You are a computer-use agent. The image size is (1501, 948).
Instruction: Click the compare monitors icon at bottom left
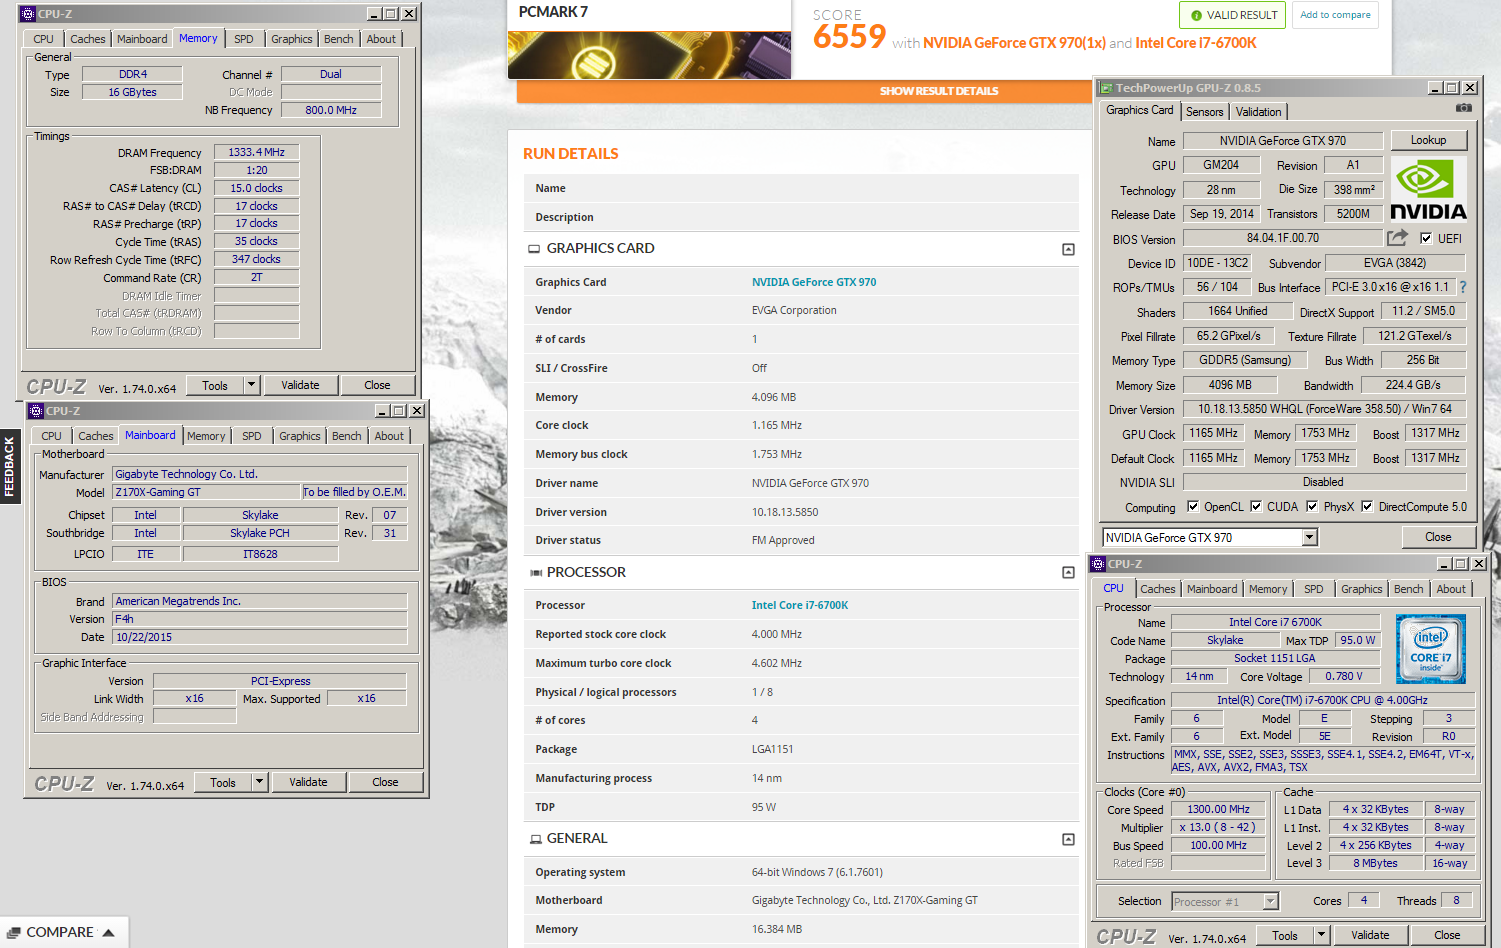click(13, 932)
